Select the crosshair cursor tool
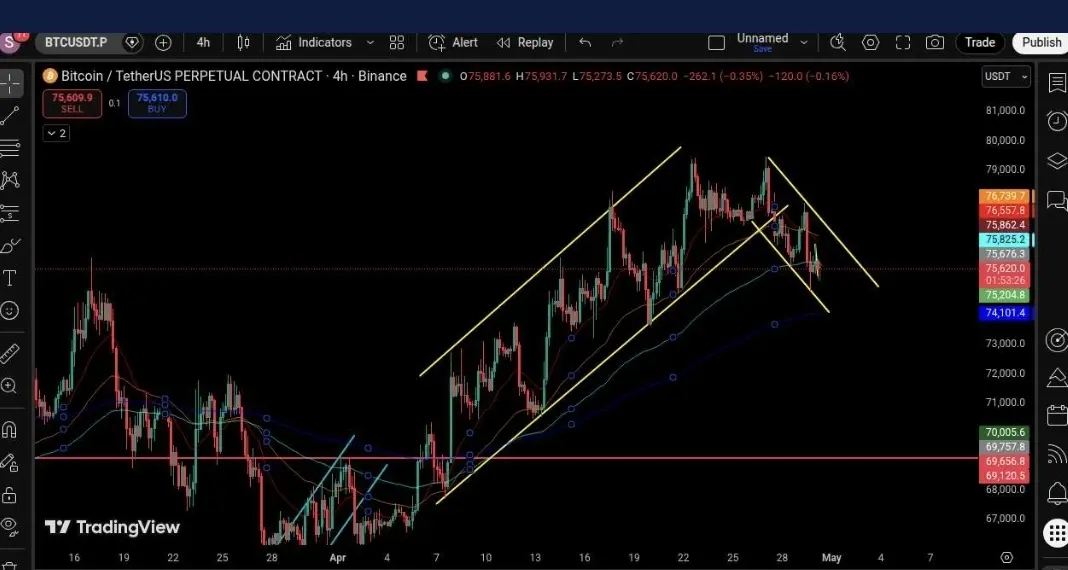The width and height of the screenshot is (1068, 570). 10,84
